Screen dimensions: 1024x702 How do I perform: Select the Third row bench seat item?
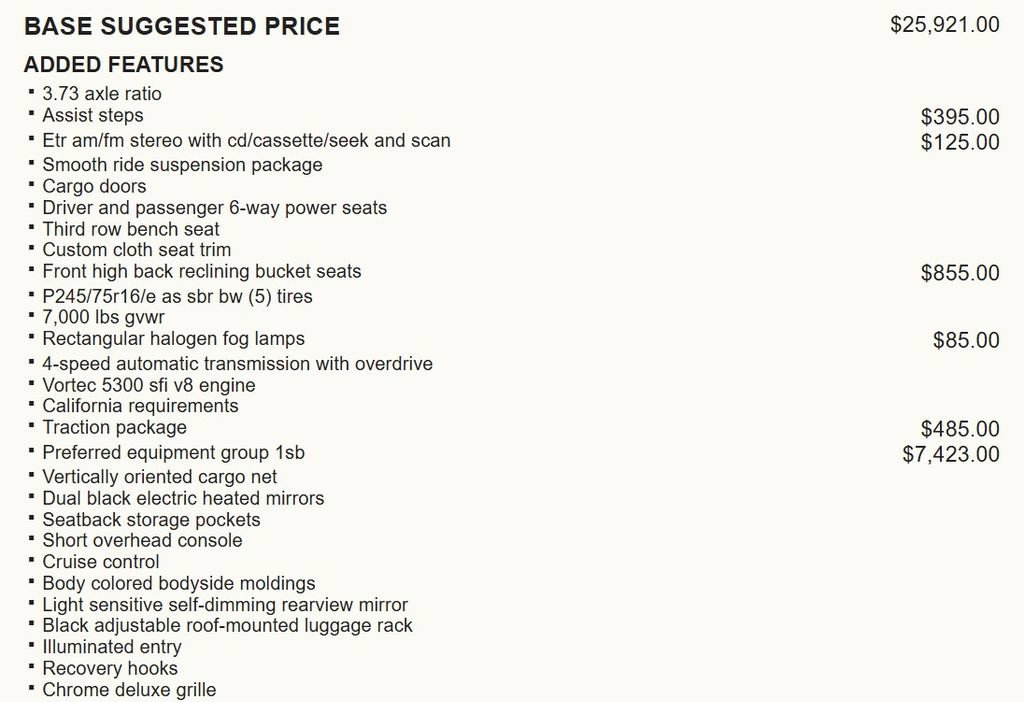point(131,229)
